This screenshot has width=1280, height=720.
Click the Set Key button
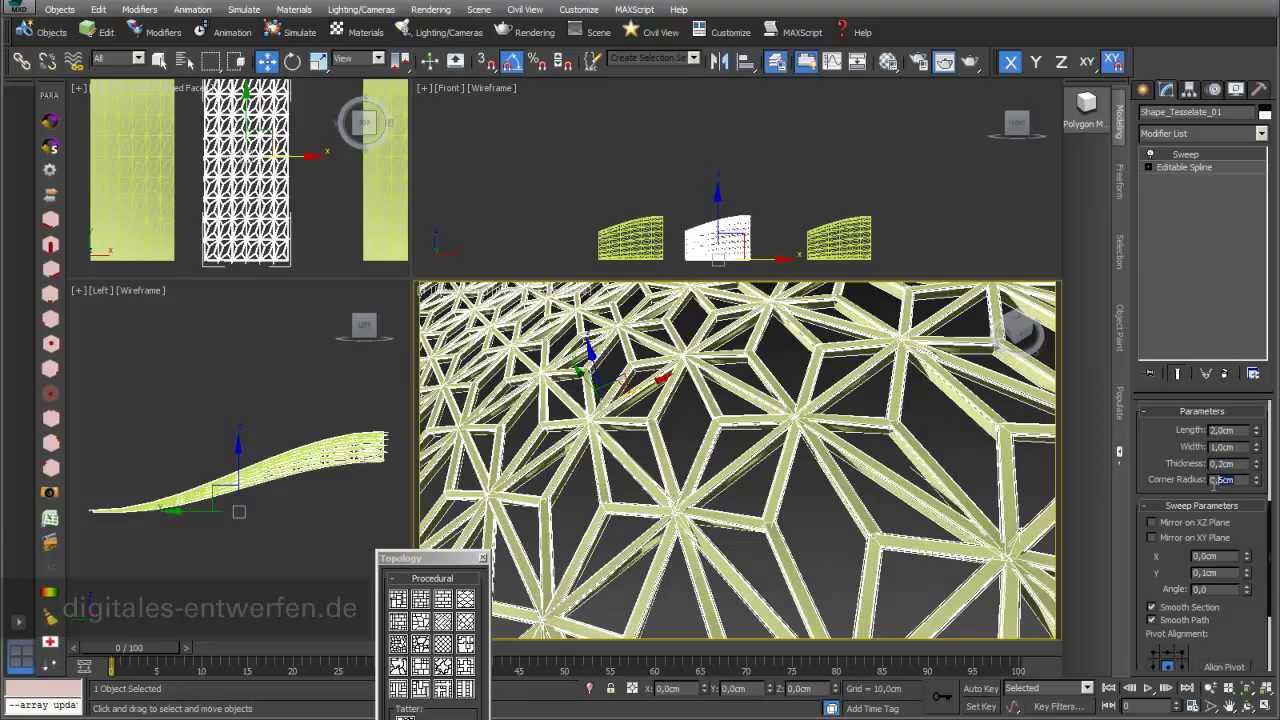pos(980,707)
